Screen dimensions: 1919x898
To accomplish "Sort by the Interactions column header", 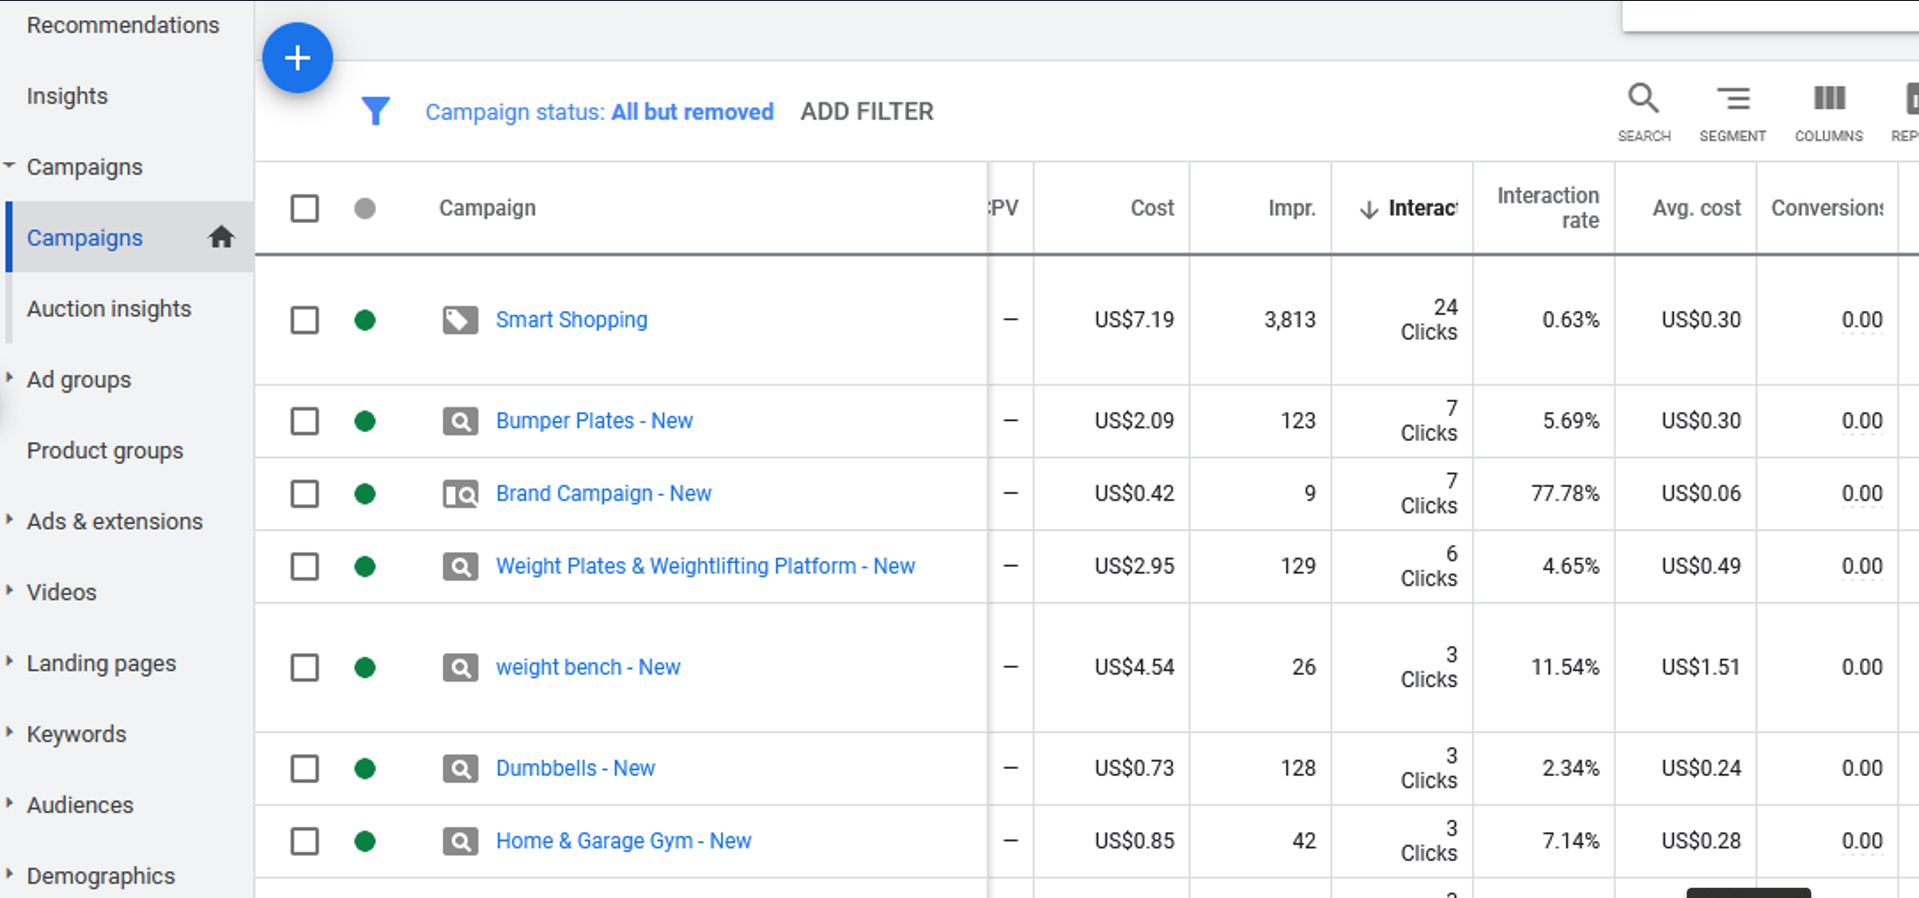I will coord(1421,208).
